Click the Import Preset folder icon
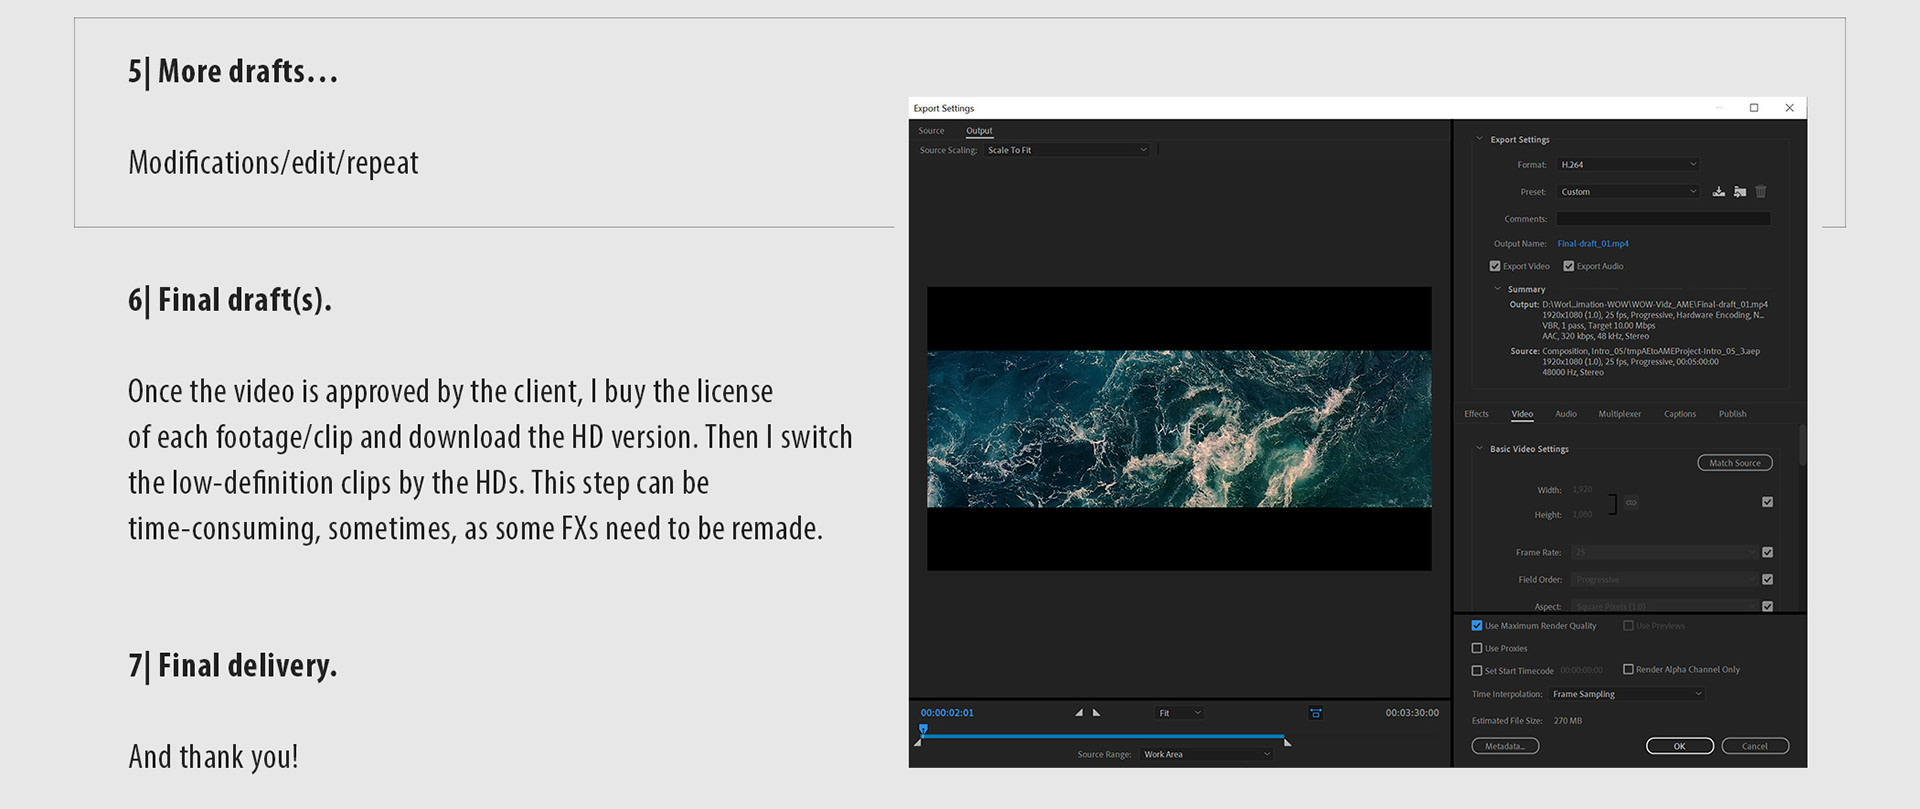1920x809 pixels. pyautogui.click(x=1740, y=191)
